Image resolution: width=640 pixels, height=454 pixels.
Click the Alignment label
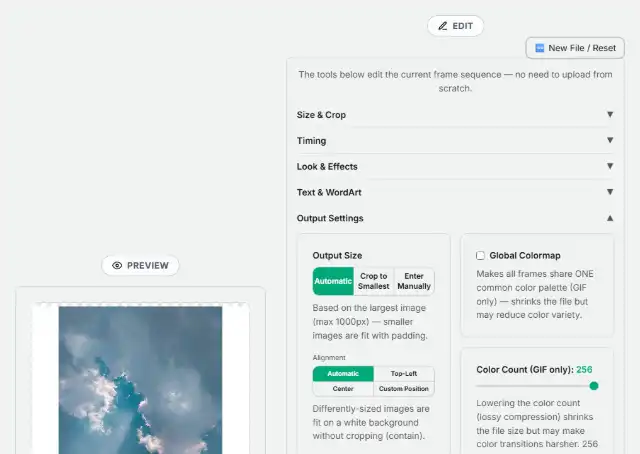(x=329, y=358)
